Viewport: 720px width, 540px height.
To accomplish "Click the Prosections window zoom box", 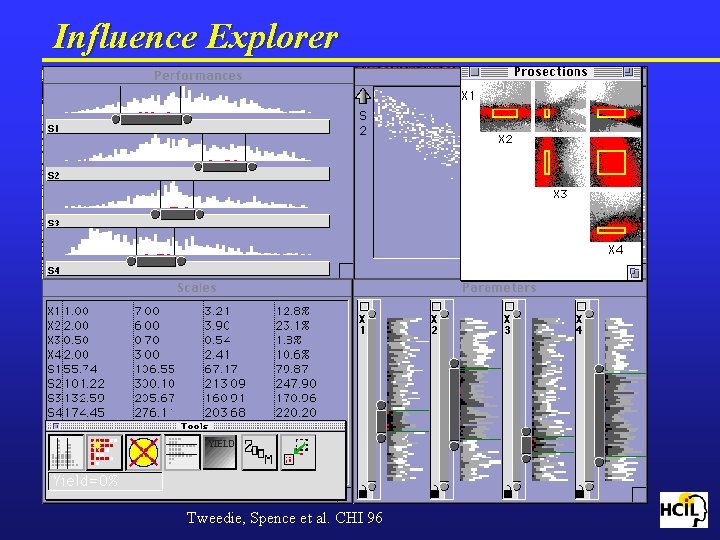I will click(628, 72).
